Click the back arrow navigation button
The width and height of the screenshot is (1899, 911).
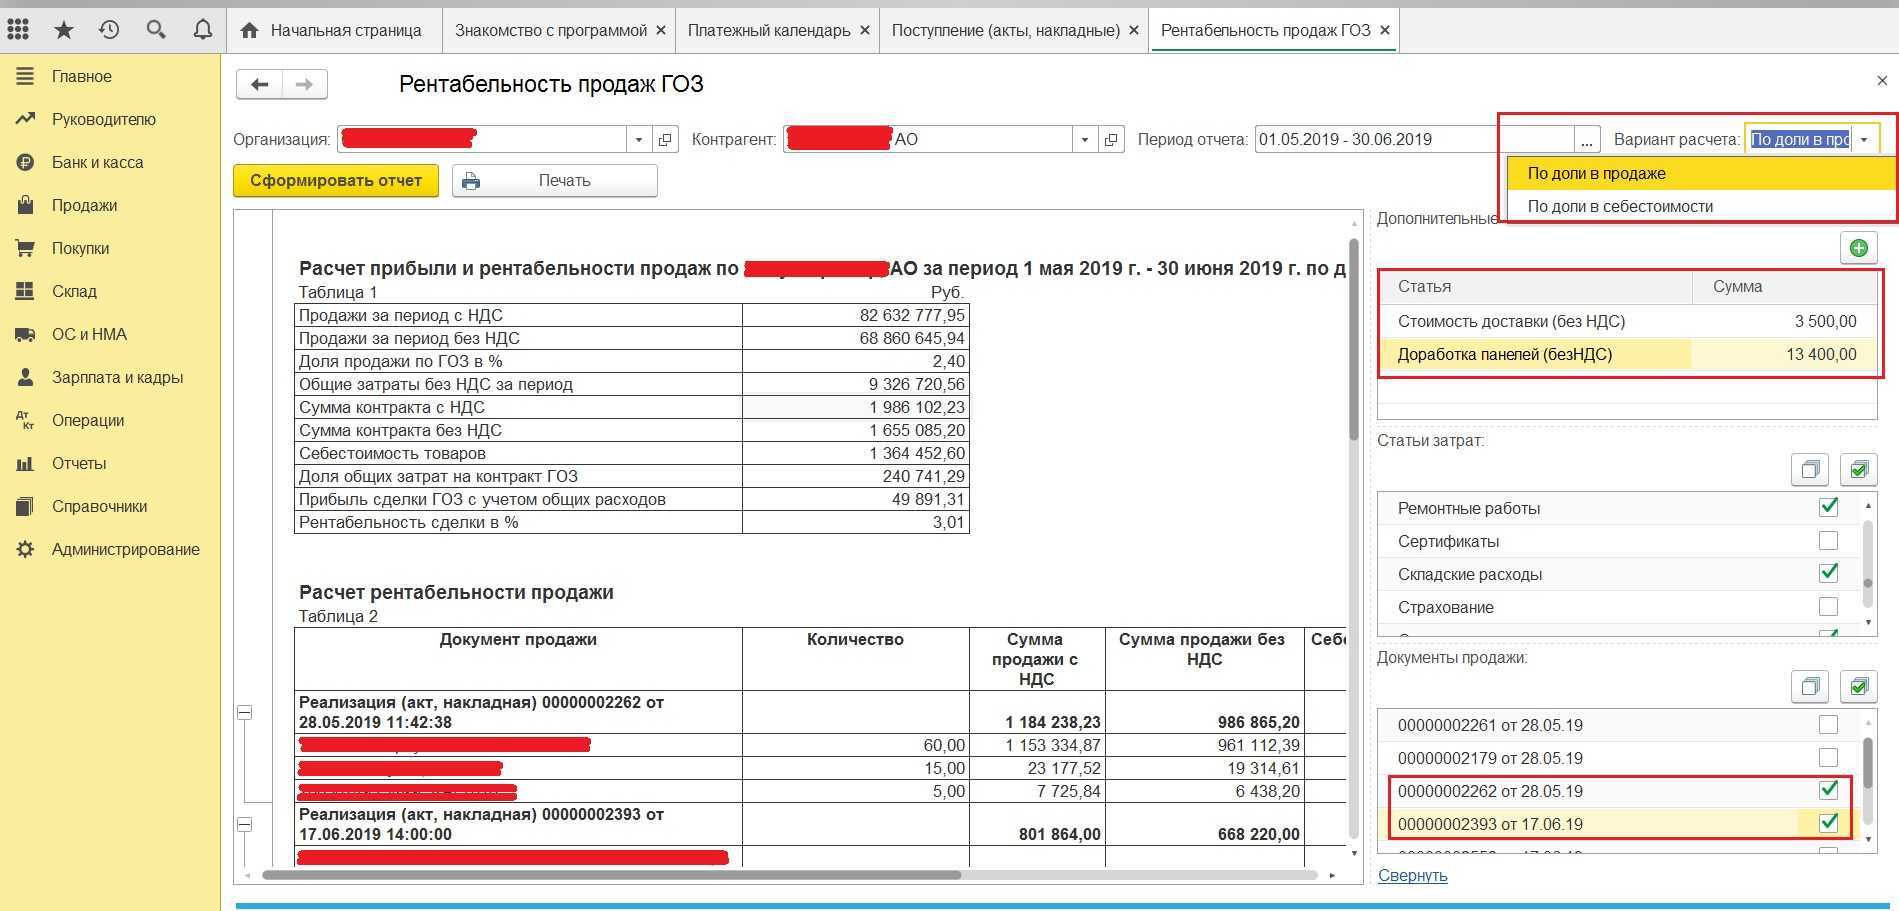point(260,84)
